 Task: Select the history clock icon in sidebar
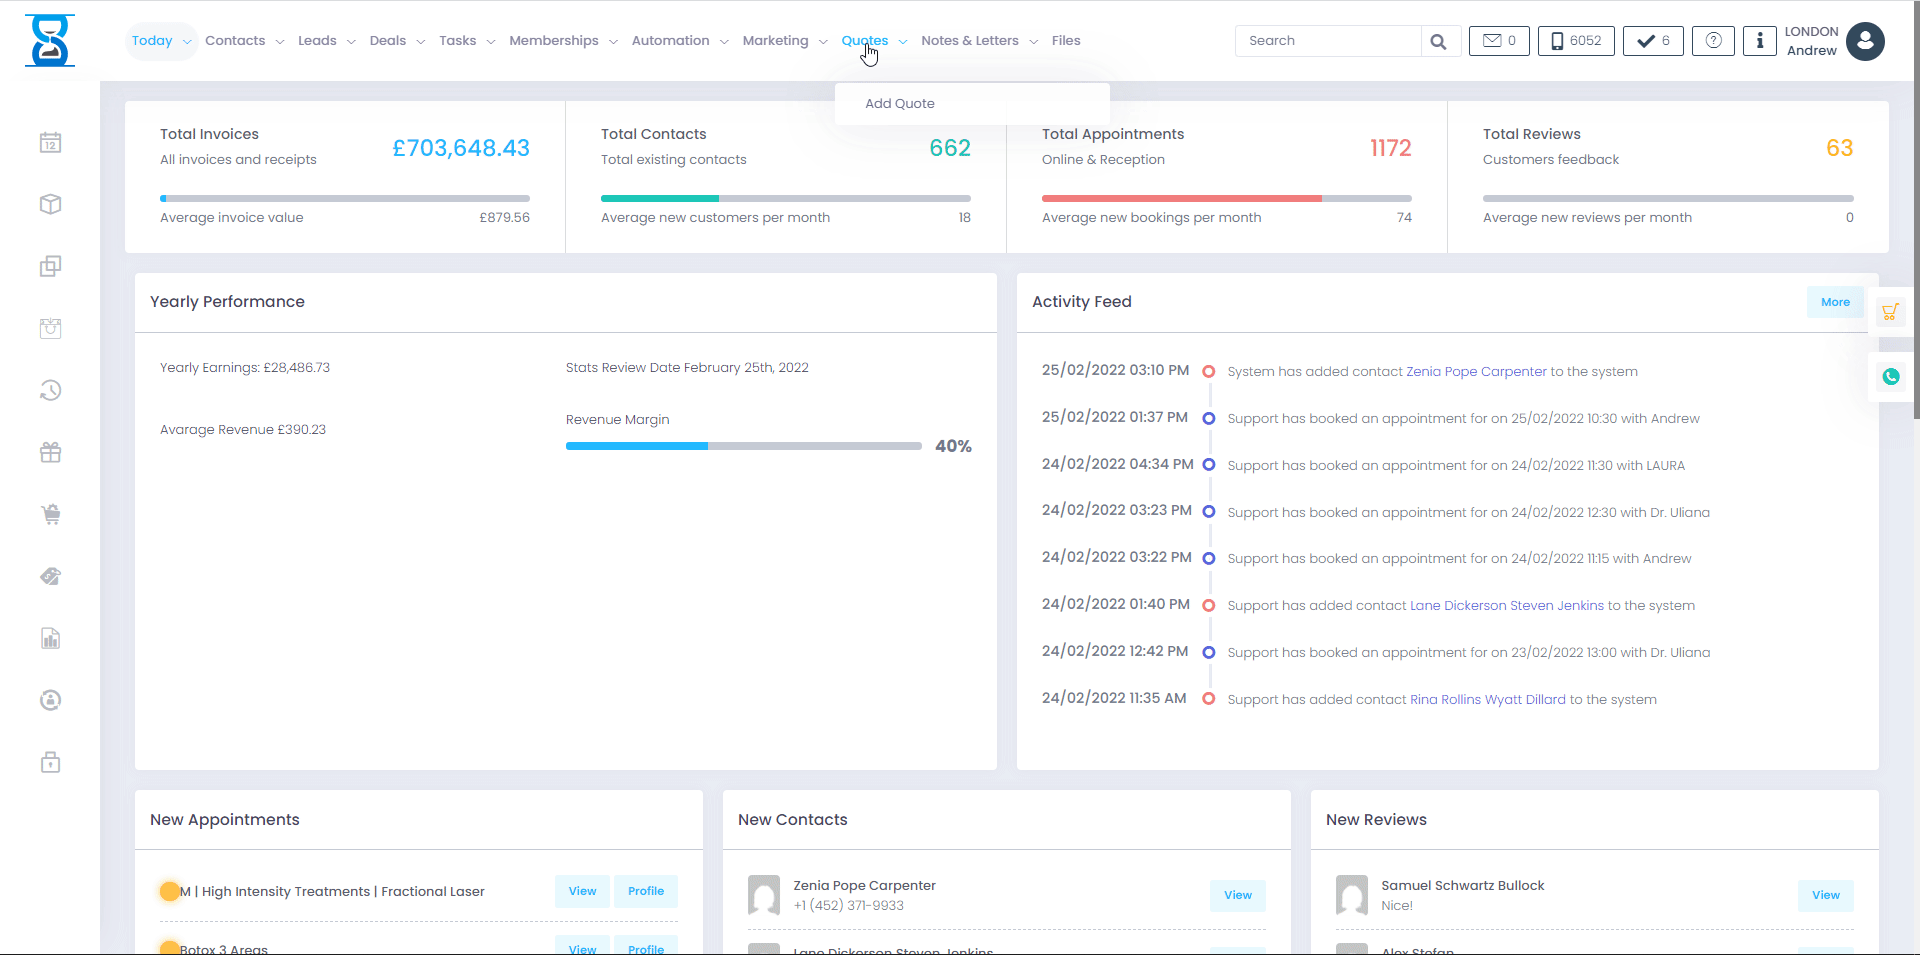coord(50,390)
